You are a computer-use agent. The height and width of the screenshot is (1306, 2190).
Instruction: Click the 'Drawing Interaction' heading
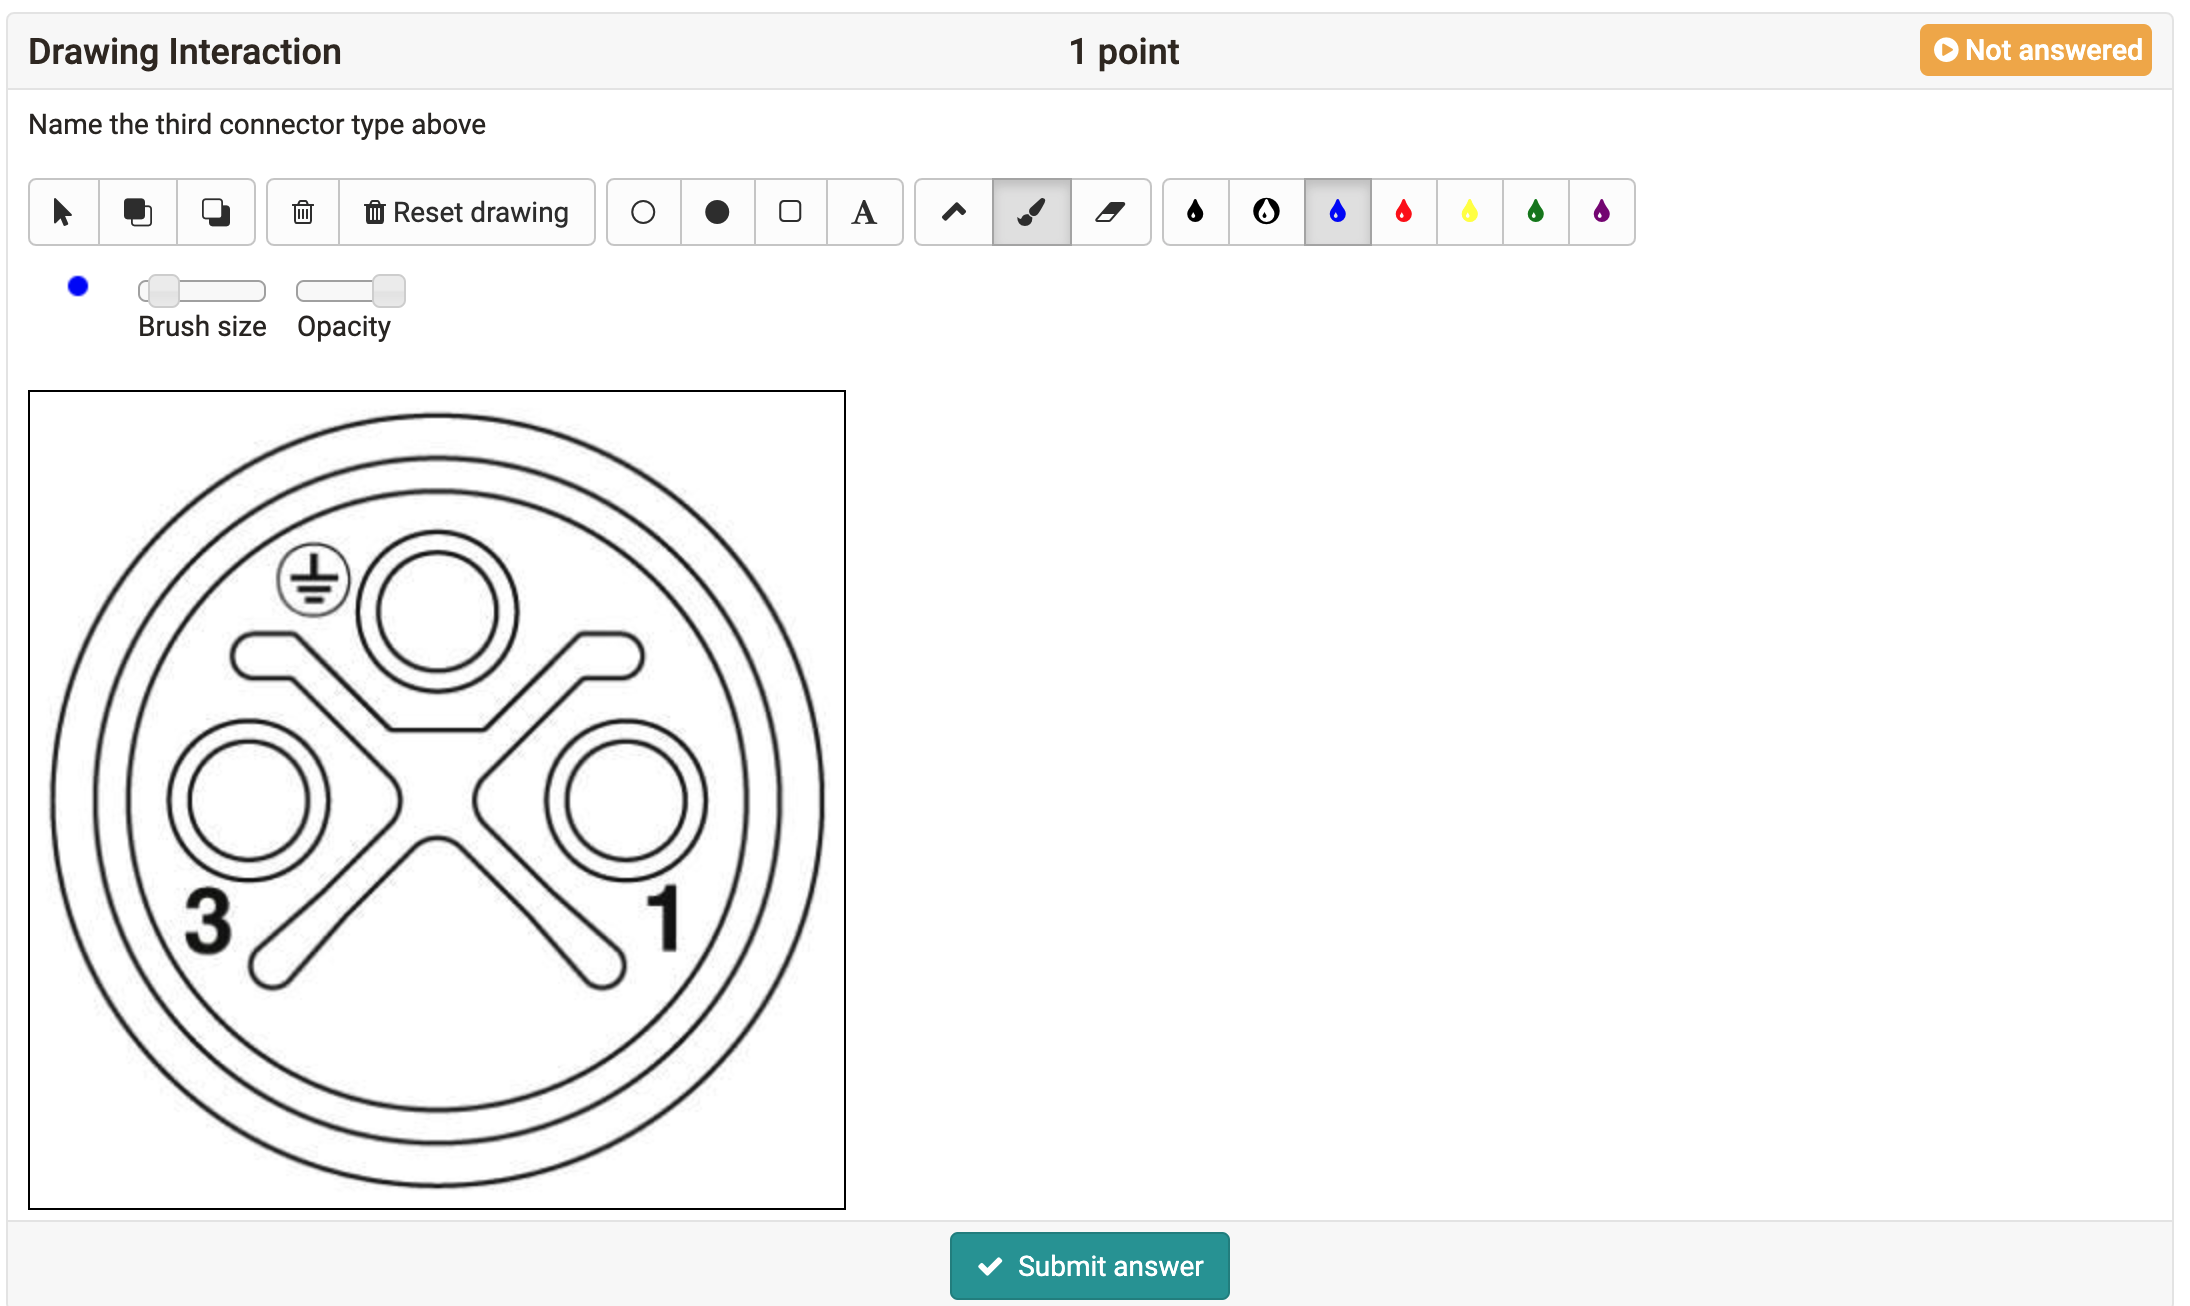coord(185,52)
